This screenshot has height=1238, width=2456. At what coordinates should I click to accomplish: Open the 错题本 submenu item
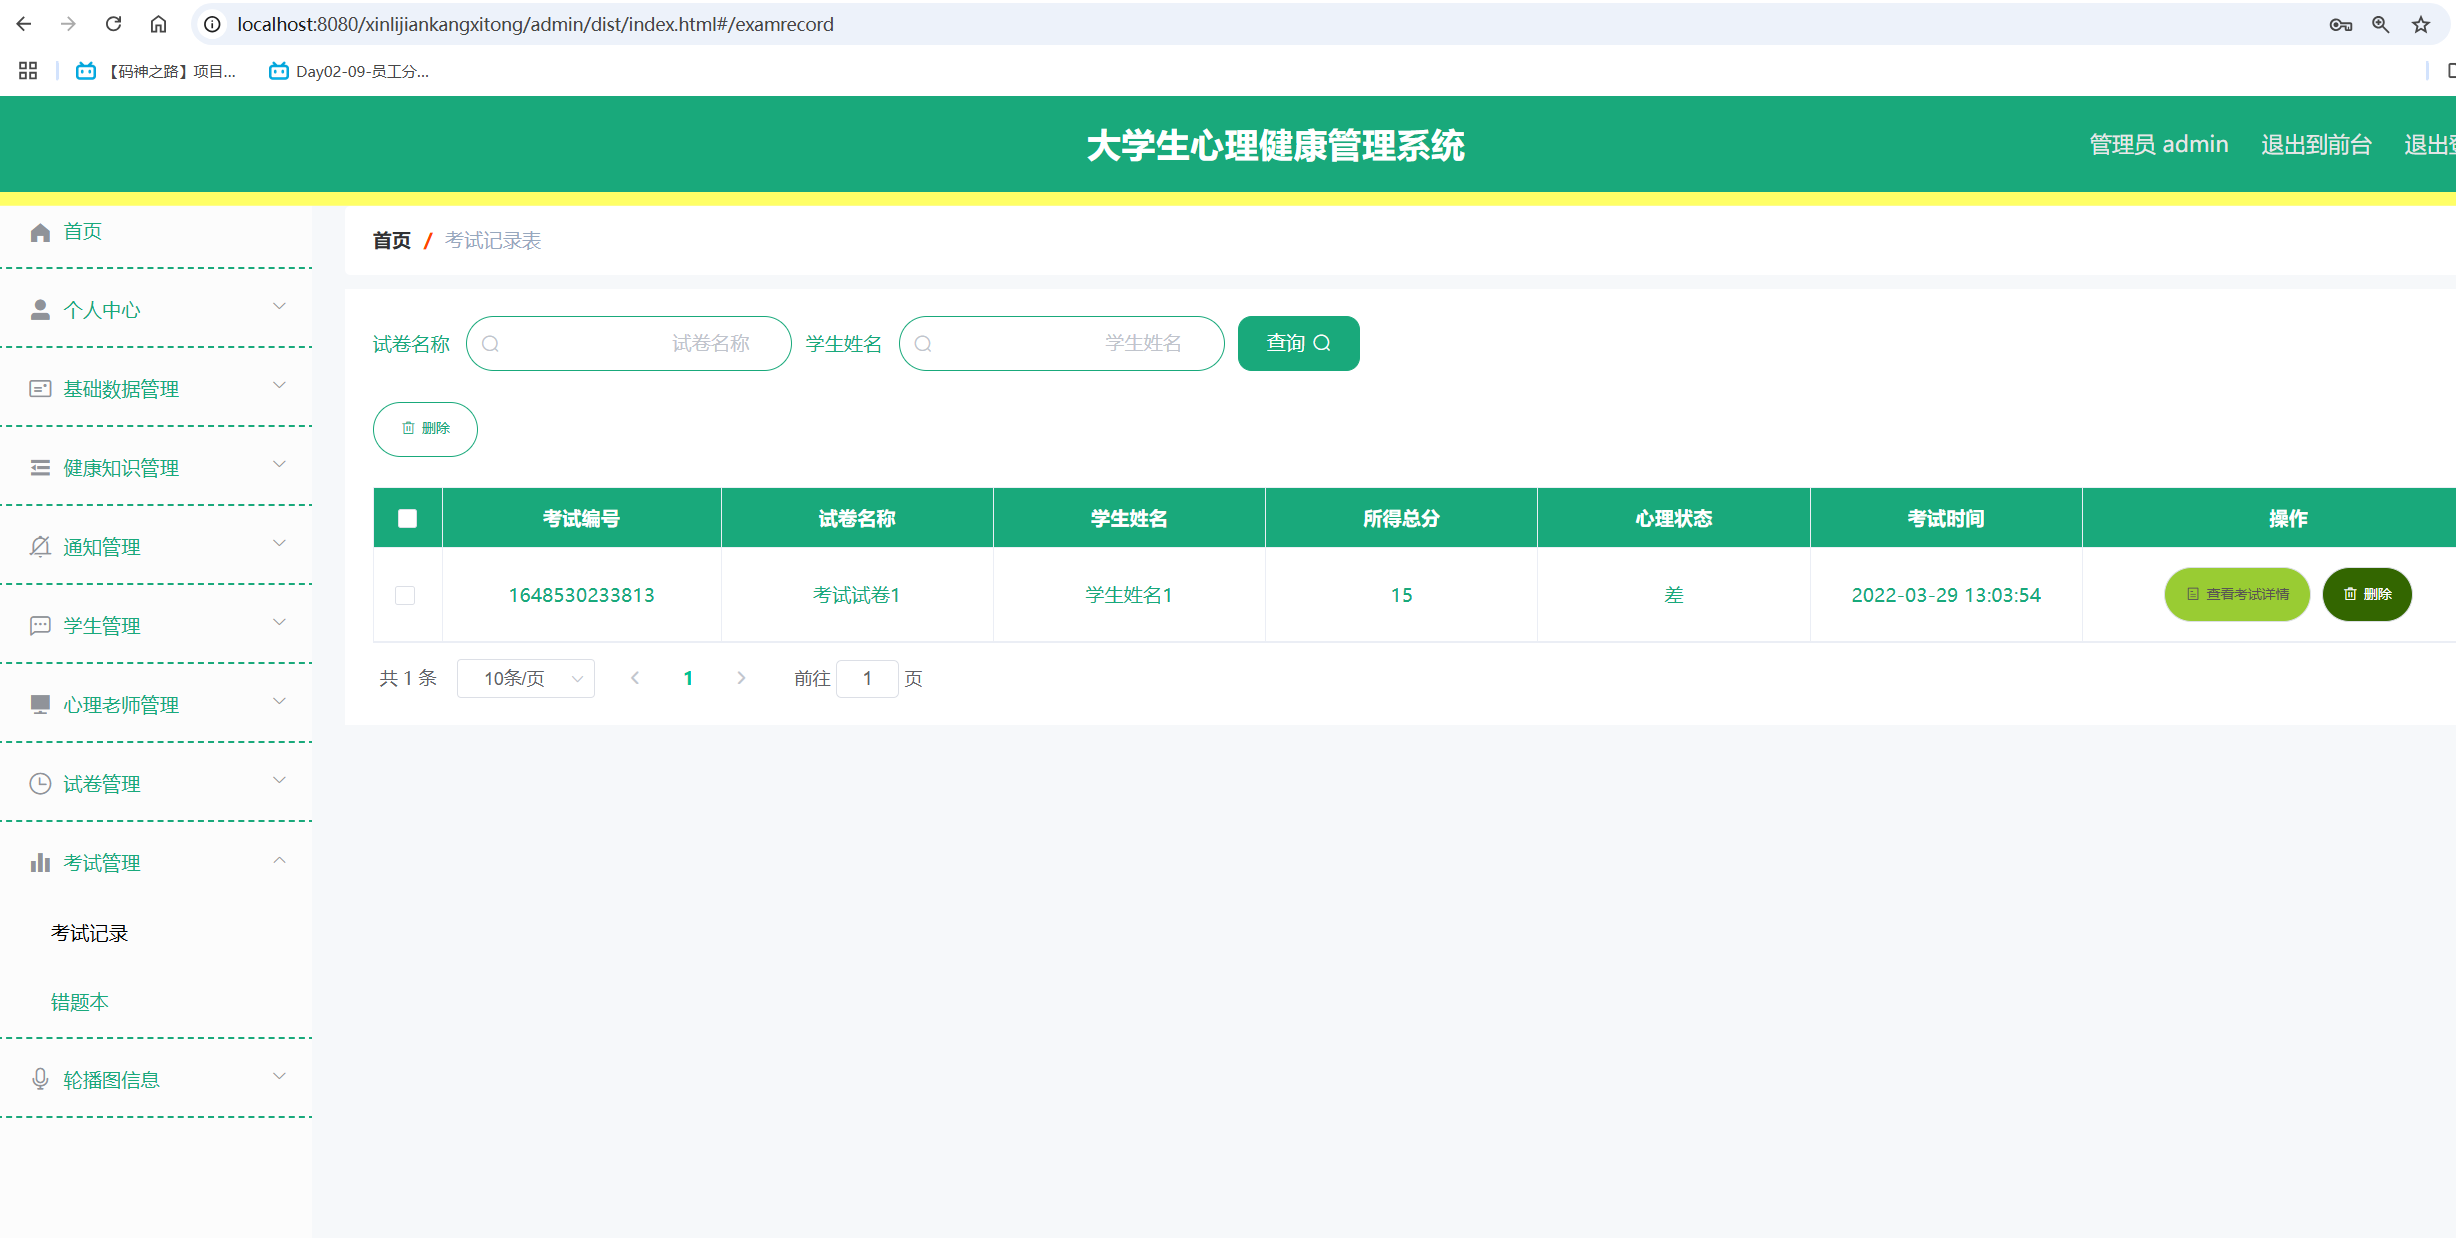coord(80,1002)
